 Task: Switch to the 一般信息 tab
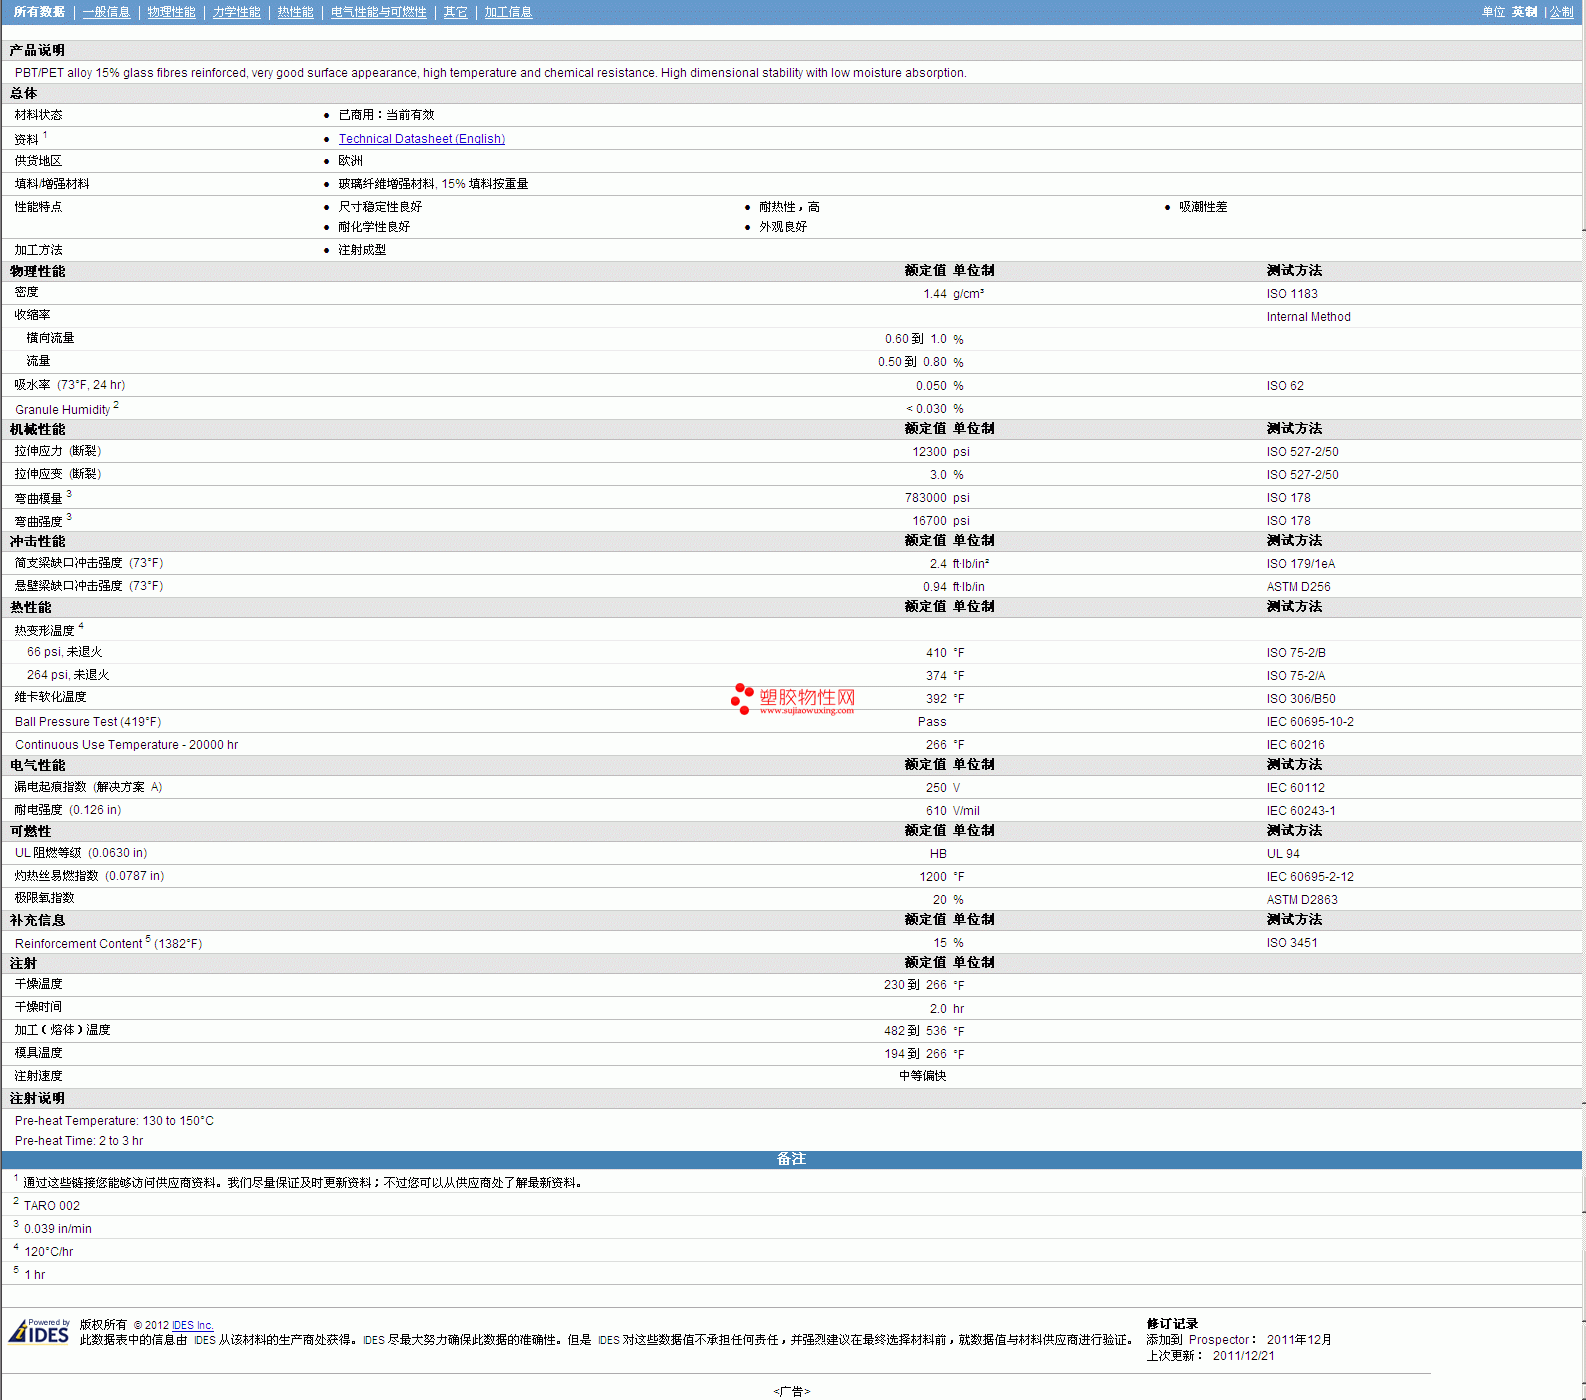coord(106,12)
